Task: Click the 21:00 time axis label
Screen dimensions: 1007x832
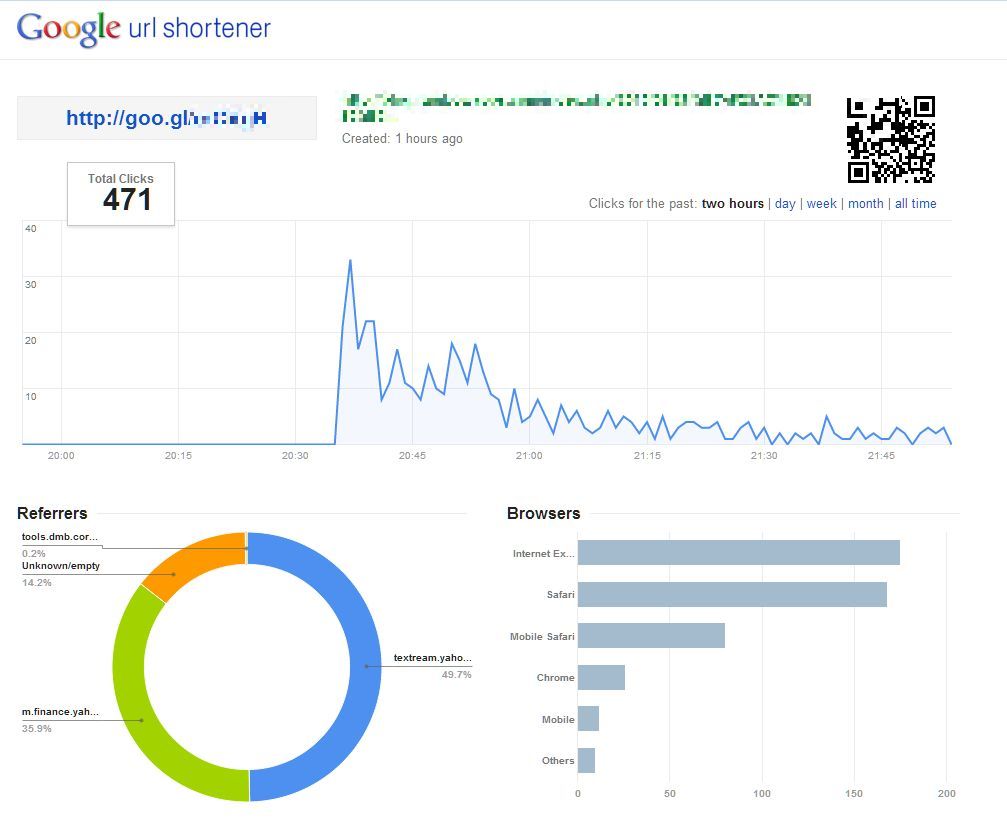Action: (x=529, y=455)
